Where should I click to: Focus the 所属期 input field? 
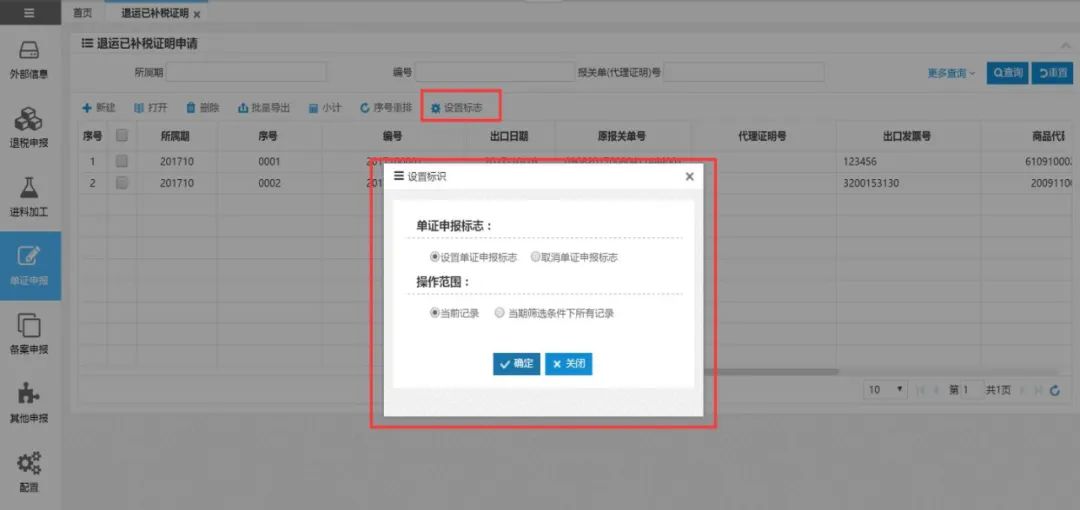tap(246, 72)
